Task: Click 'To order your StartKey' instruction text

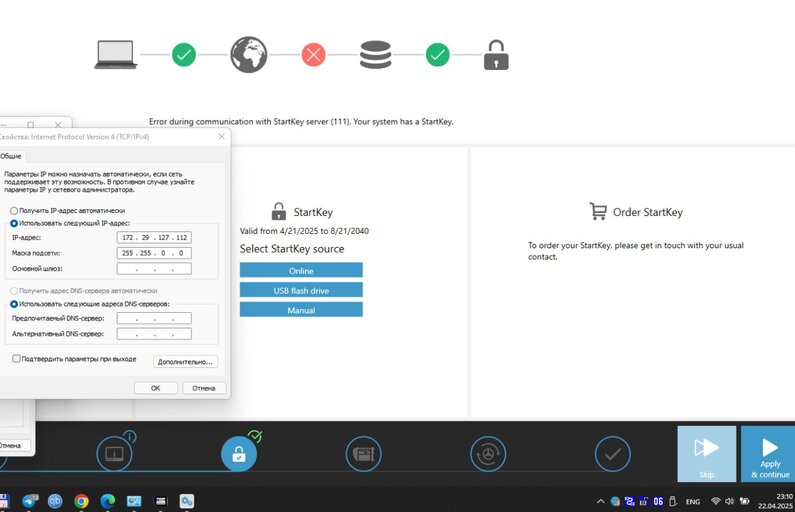Action: click(x=636, y=251)
